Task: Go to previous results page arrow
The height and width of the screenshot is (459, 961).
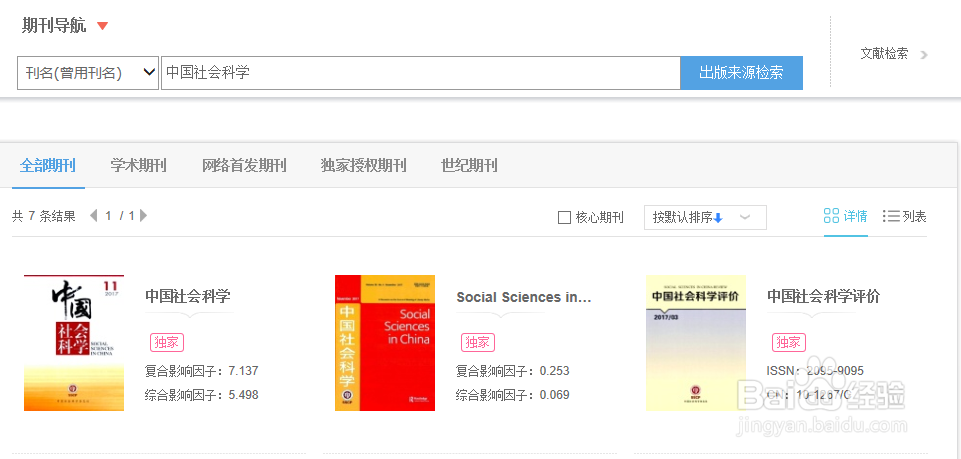Action: 94,216
